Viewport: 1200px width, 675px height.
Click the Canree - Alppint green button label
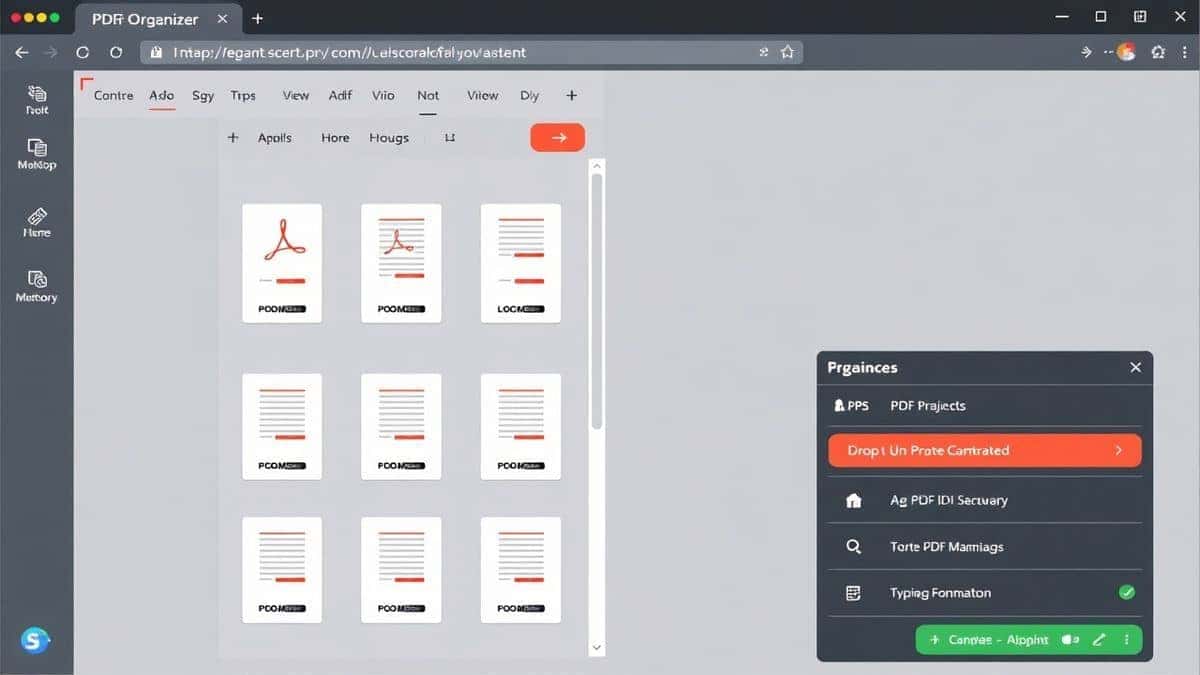[998, 640]
